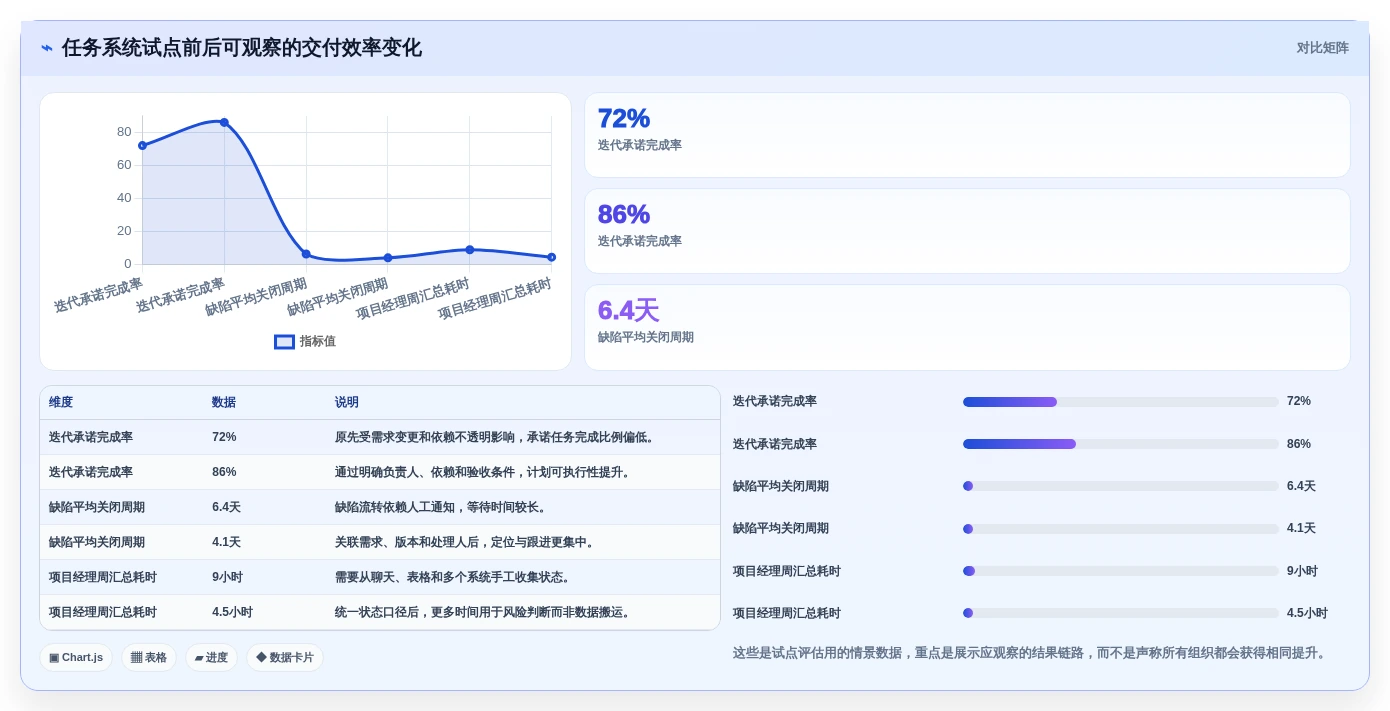Click the description starting 原先受需求变更和依赖不透明影响
The height and width of the screenshot is (711, 1390).
click(x=496, y=437)
